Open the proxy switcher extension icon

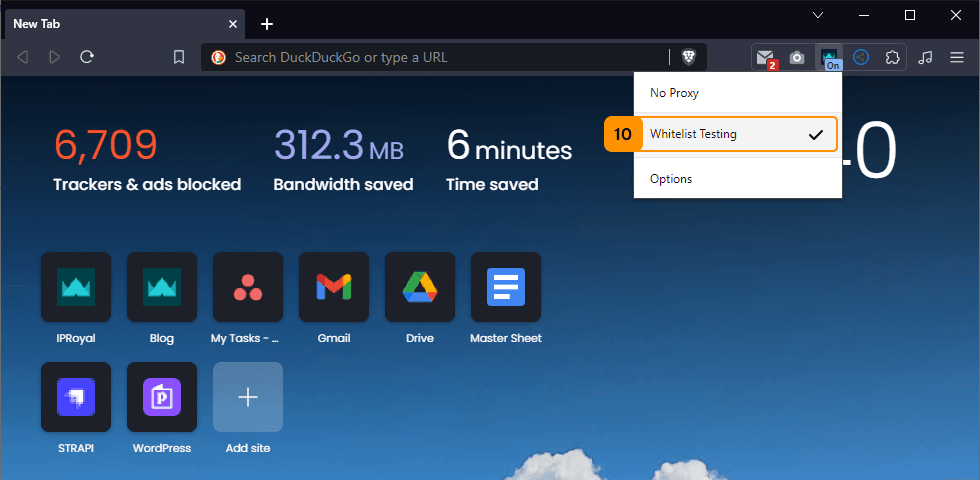(829, 58)
